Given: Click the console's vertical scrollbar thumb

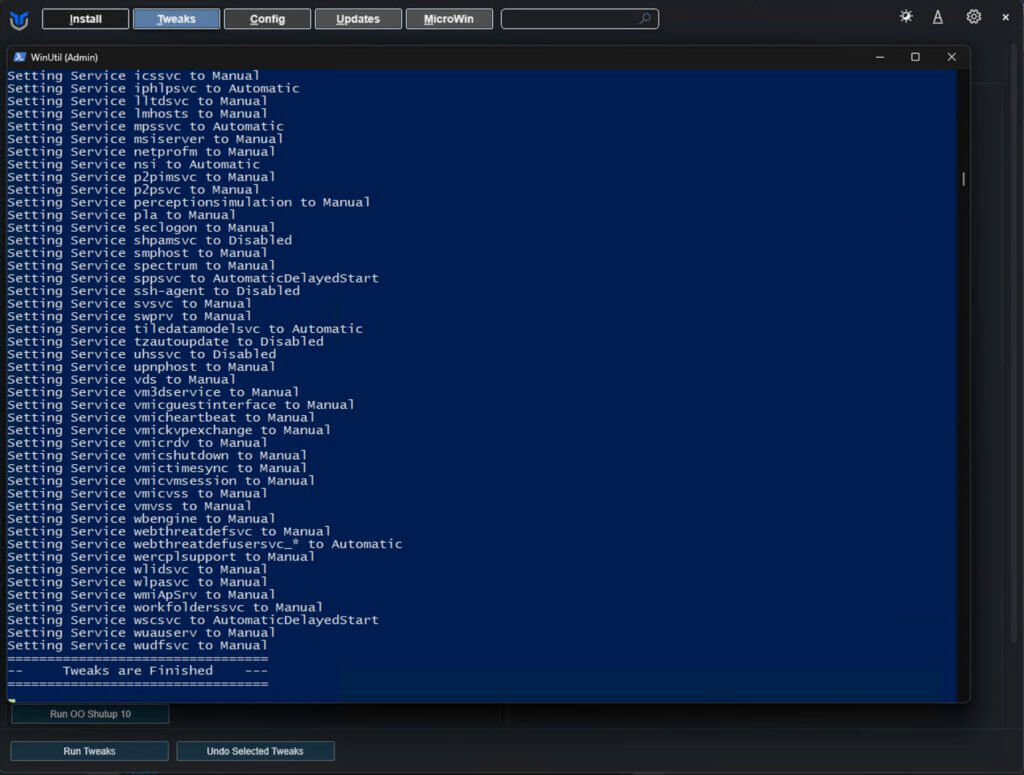Looking at the screenshot, I should pos(963,179).
